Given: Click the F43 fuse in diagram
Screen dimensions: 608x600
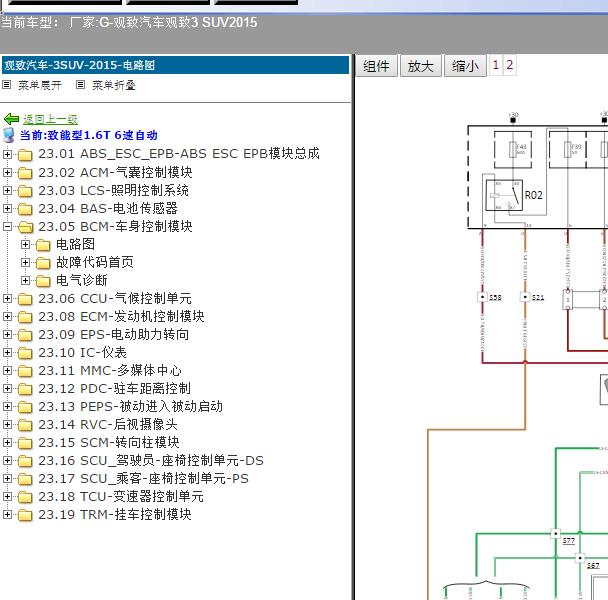Looking at the screenshot, I should [x=513, y=149].
